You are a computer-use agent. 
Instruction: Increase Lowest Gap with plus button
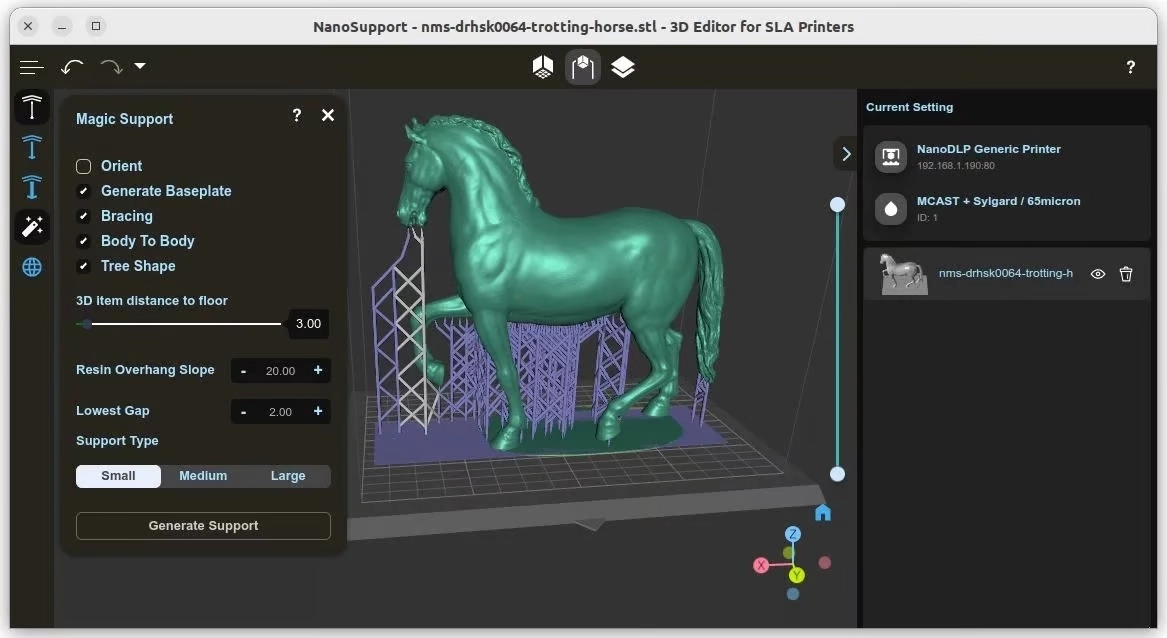318,411
